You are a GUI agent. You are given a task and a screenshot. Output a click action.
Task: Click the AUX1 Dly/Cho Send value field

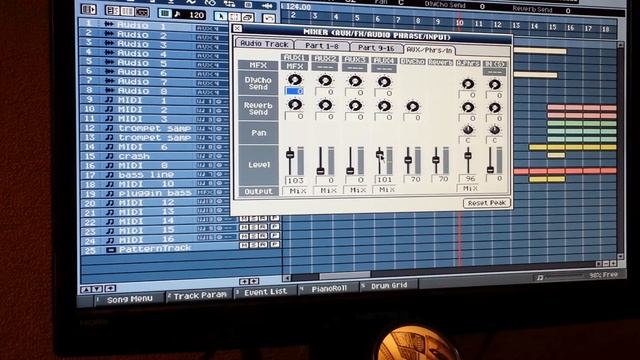[x=294, y=91]
